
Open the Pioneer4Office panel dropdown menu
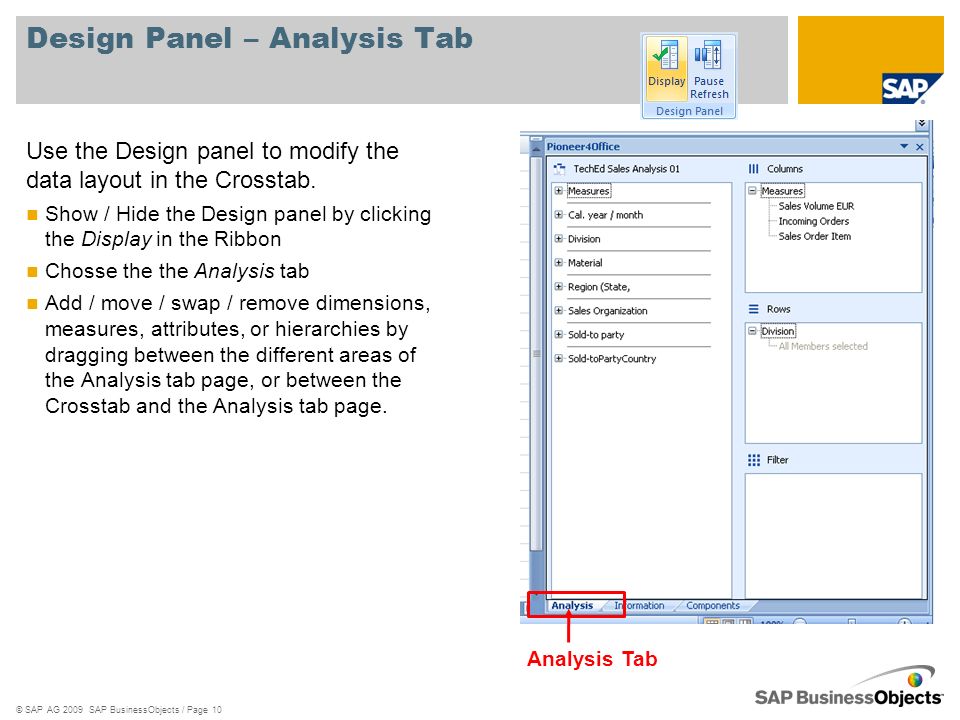[904, 146]
